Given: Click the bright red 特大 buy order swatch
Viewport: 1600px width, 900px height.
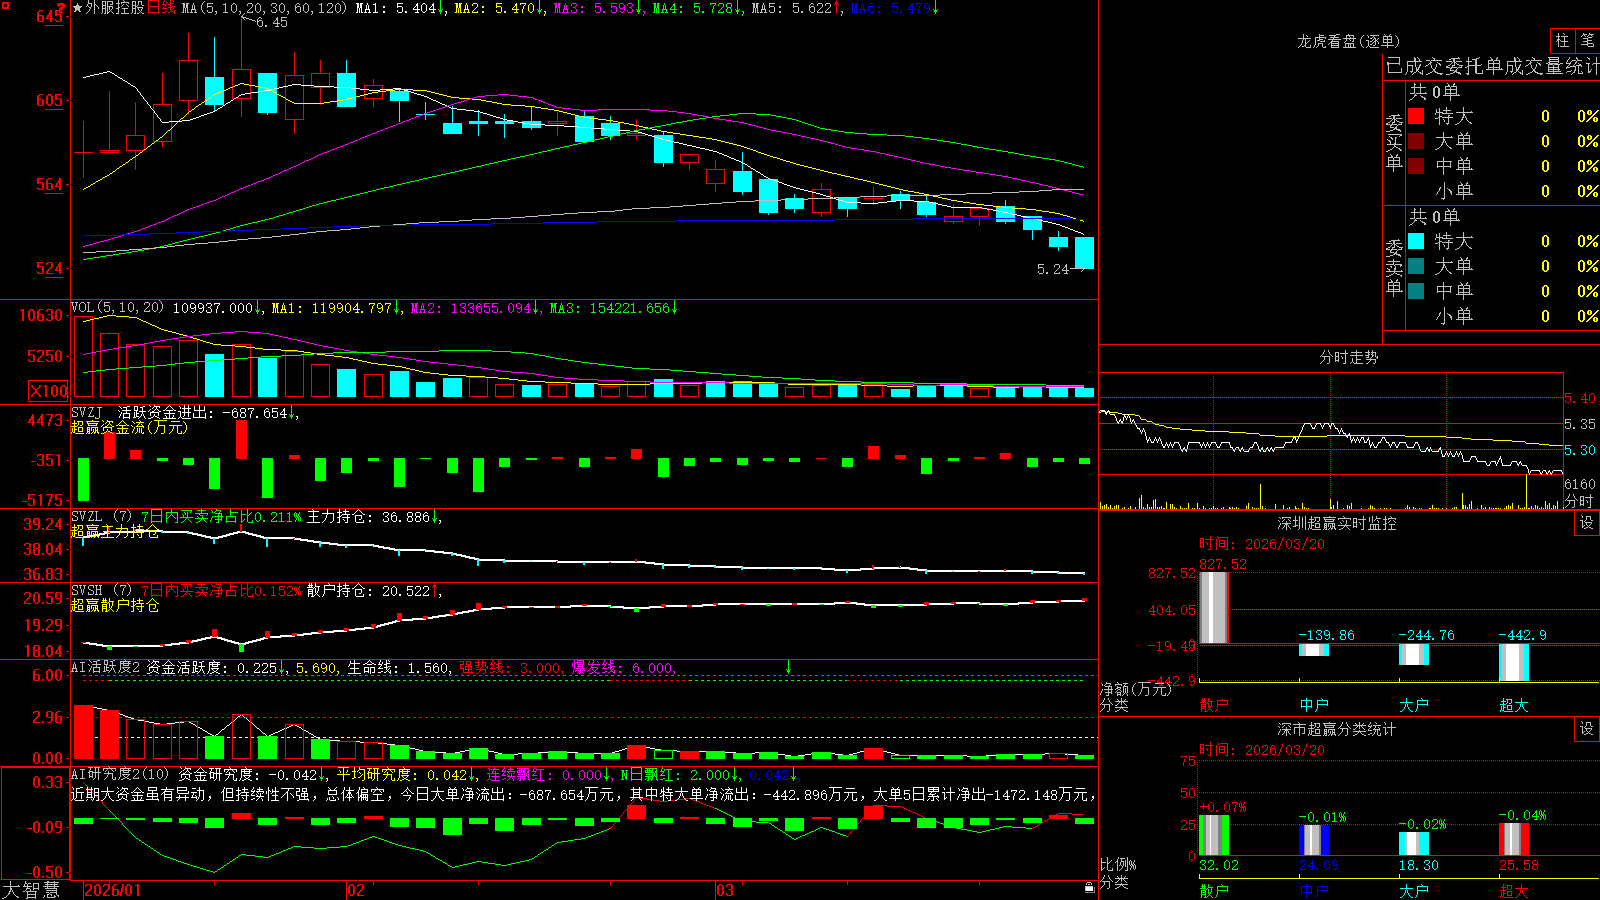Looking at the screenshot, I should [1416, 116].
